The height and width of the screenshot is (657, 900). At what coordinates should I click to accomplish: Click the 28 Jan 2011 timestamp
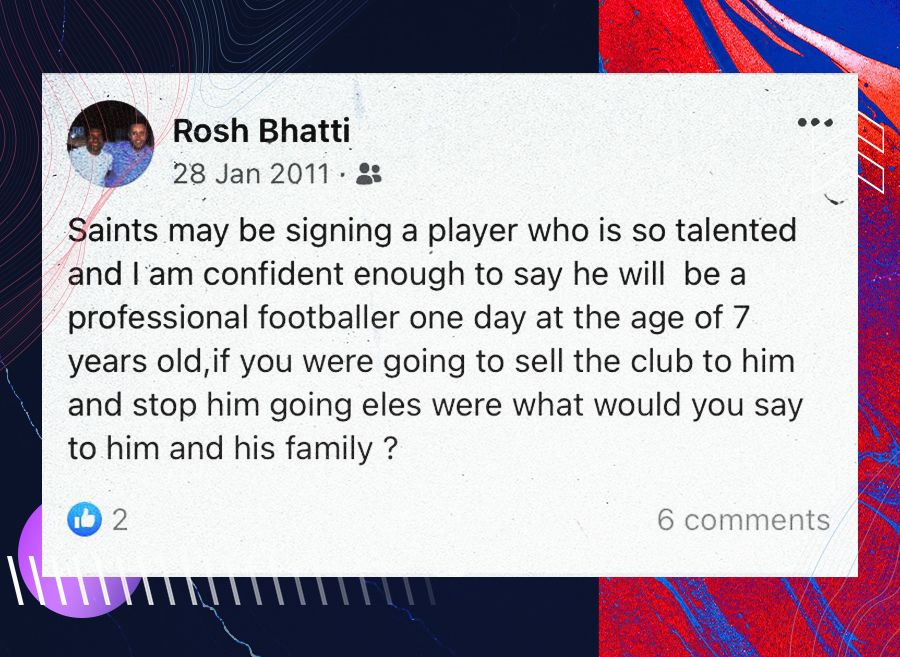point(250,174)
